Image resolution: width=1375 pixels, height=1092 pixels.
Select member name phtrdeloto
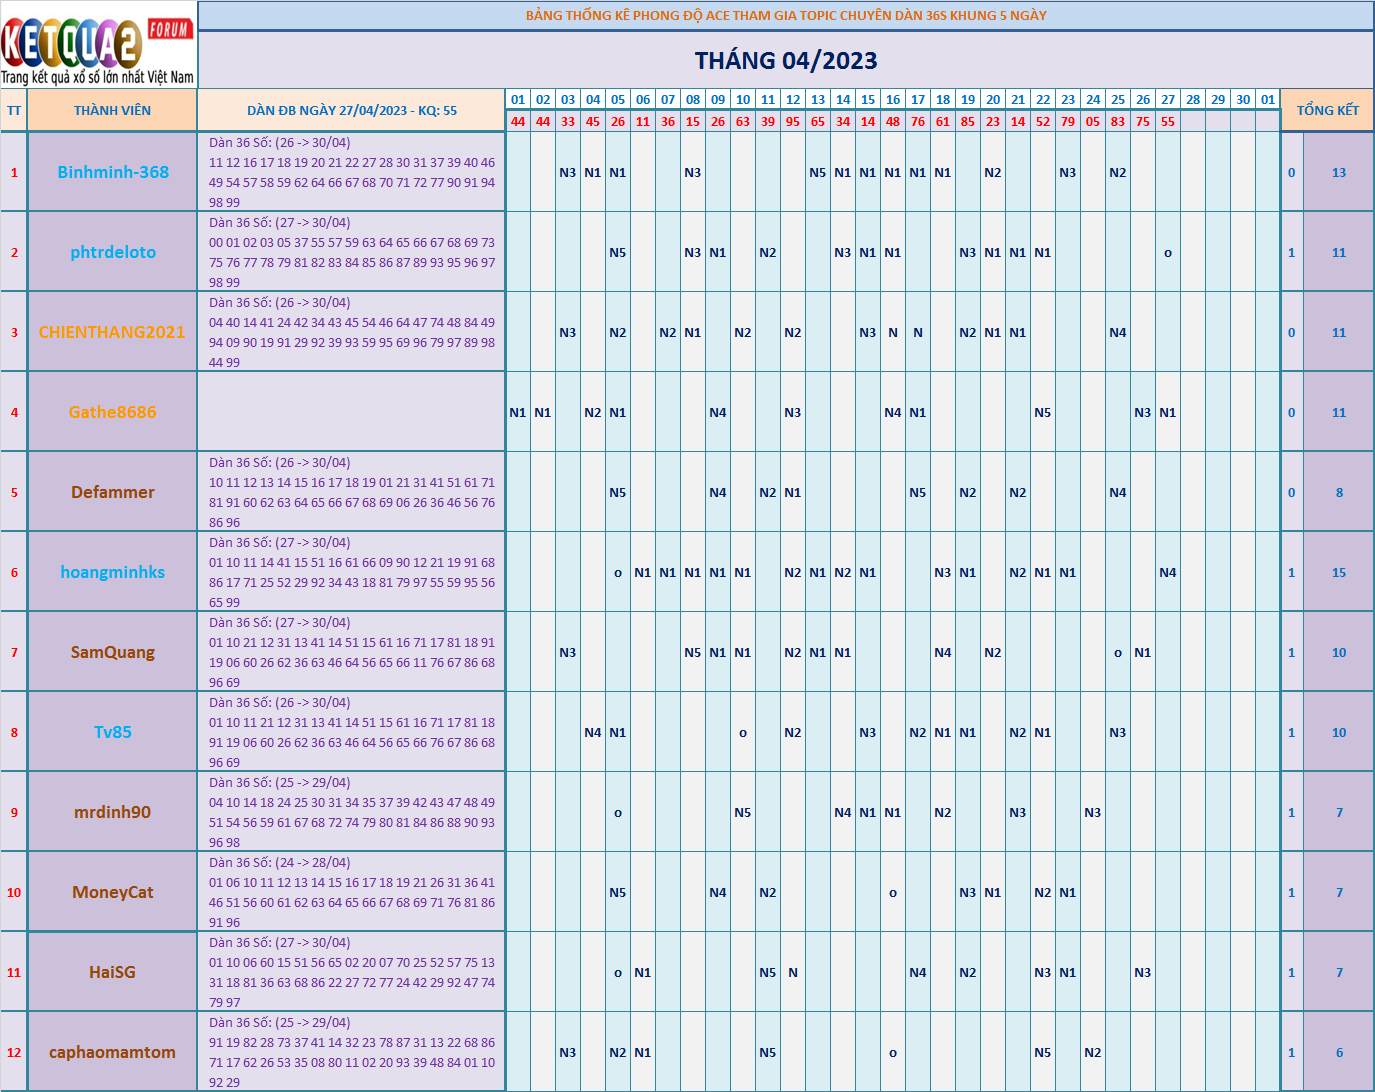tap(113, 252)
